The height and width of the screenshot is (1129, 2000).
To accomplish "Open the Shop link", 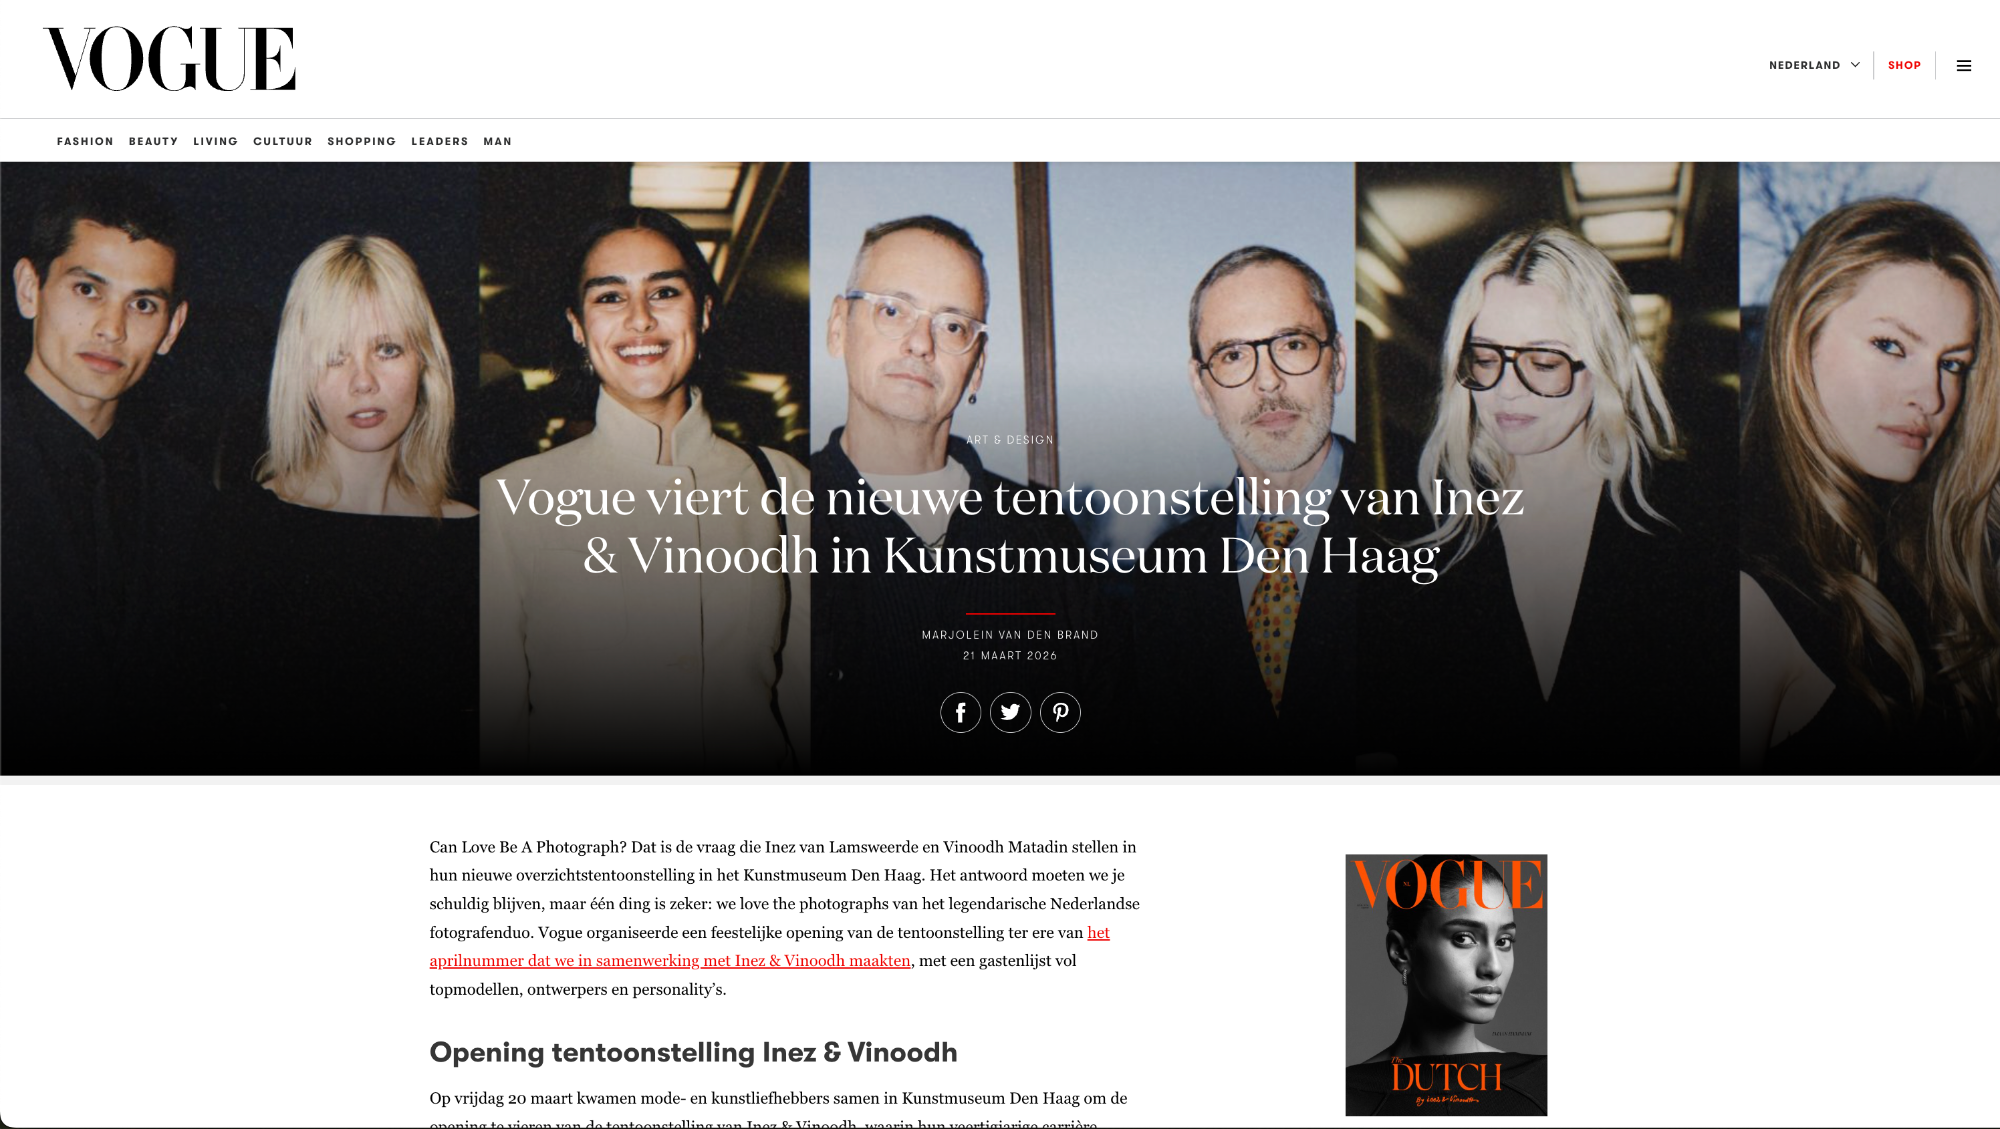I will click(1904, 65).
